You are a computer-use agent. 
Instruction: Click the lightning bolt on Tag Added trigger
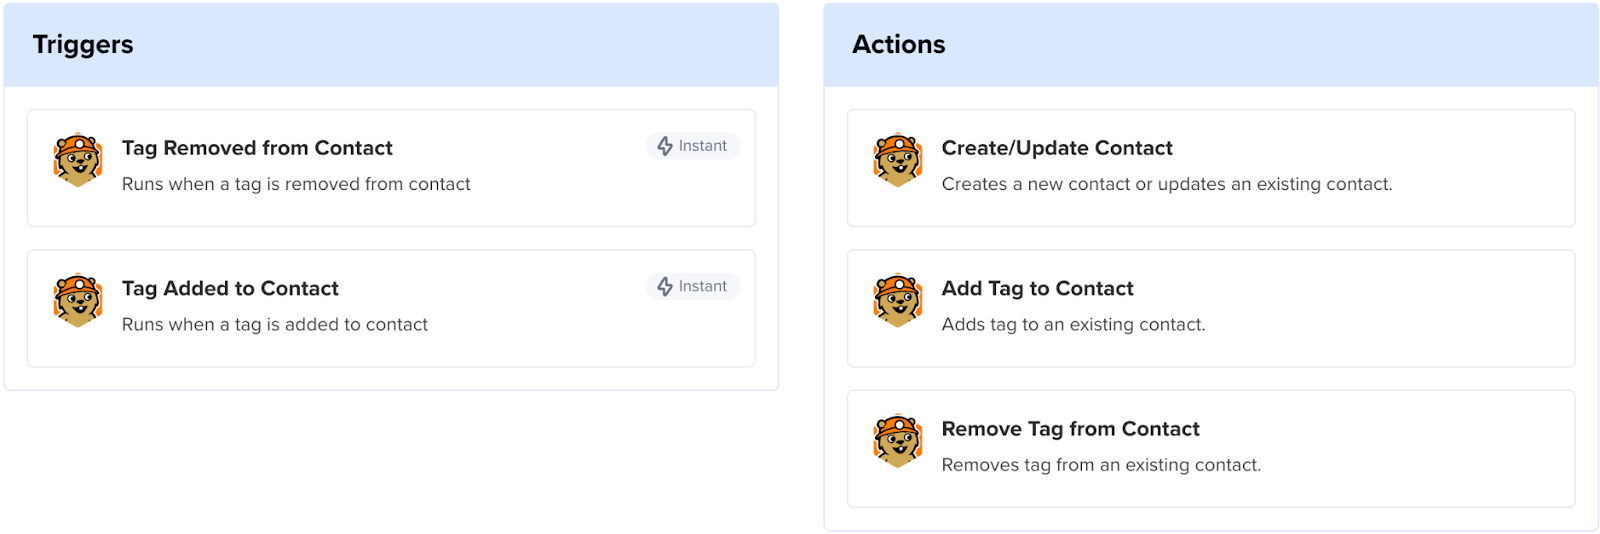coord(665,287)
